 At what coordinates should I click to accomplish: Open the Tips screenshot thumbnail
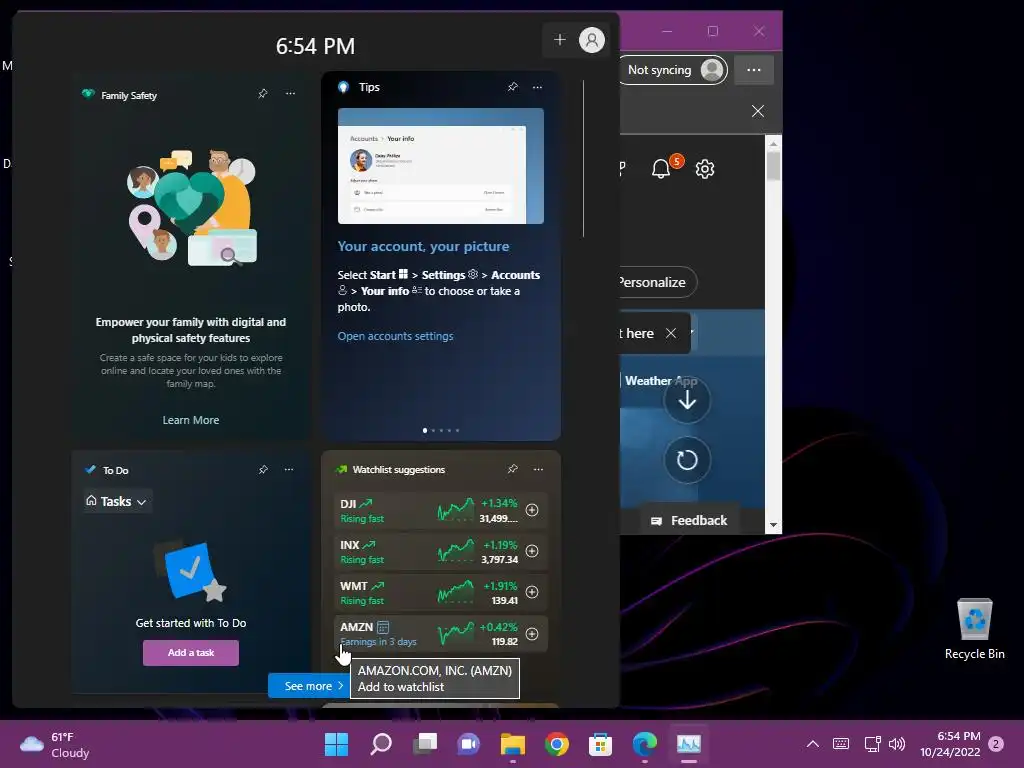coord(441,166)
